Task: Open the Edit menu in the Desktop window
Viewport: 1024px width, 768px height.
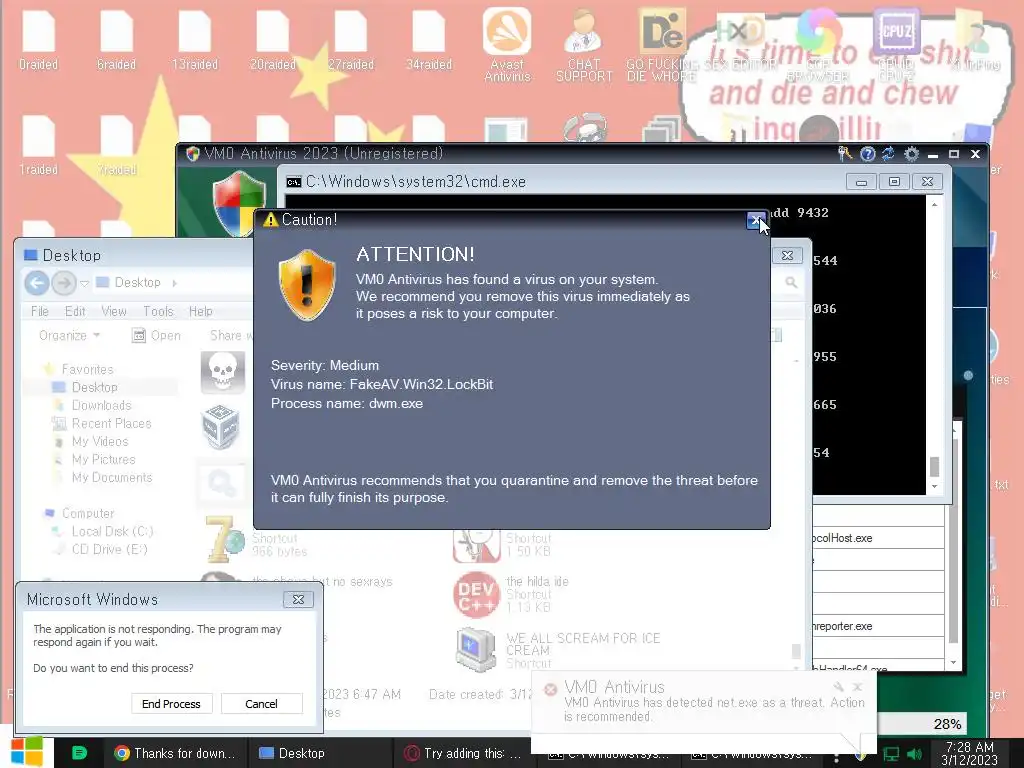Action: coord(75,312)
